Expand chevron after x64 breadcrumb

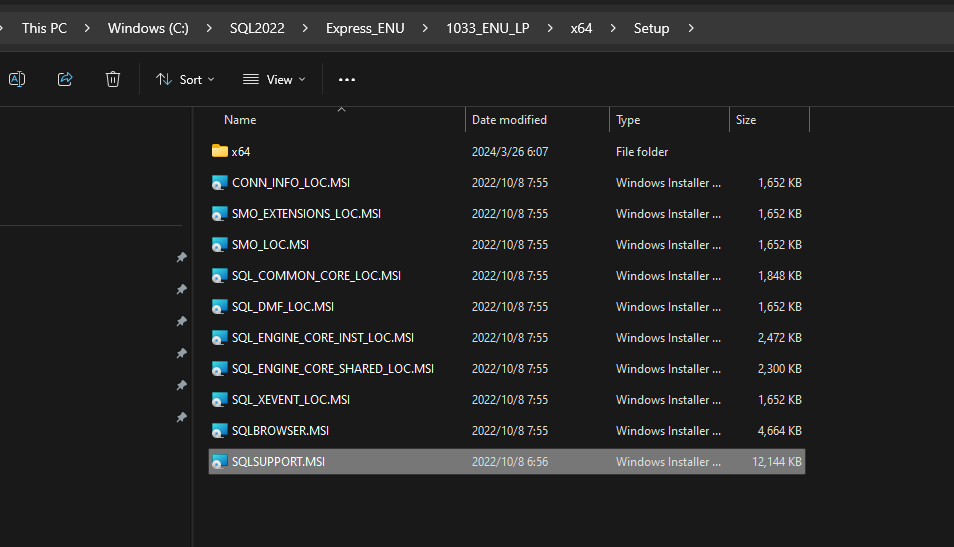click(x=613, y=28)
